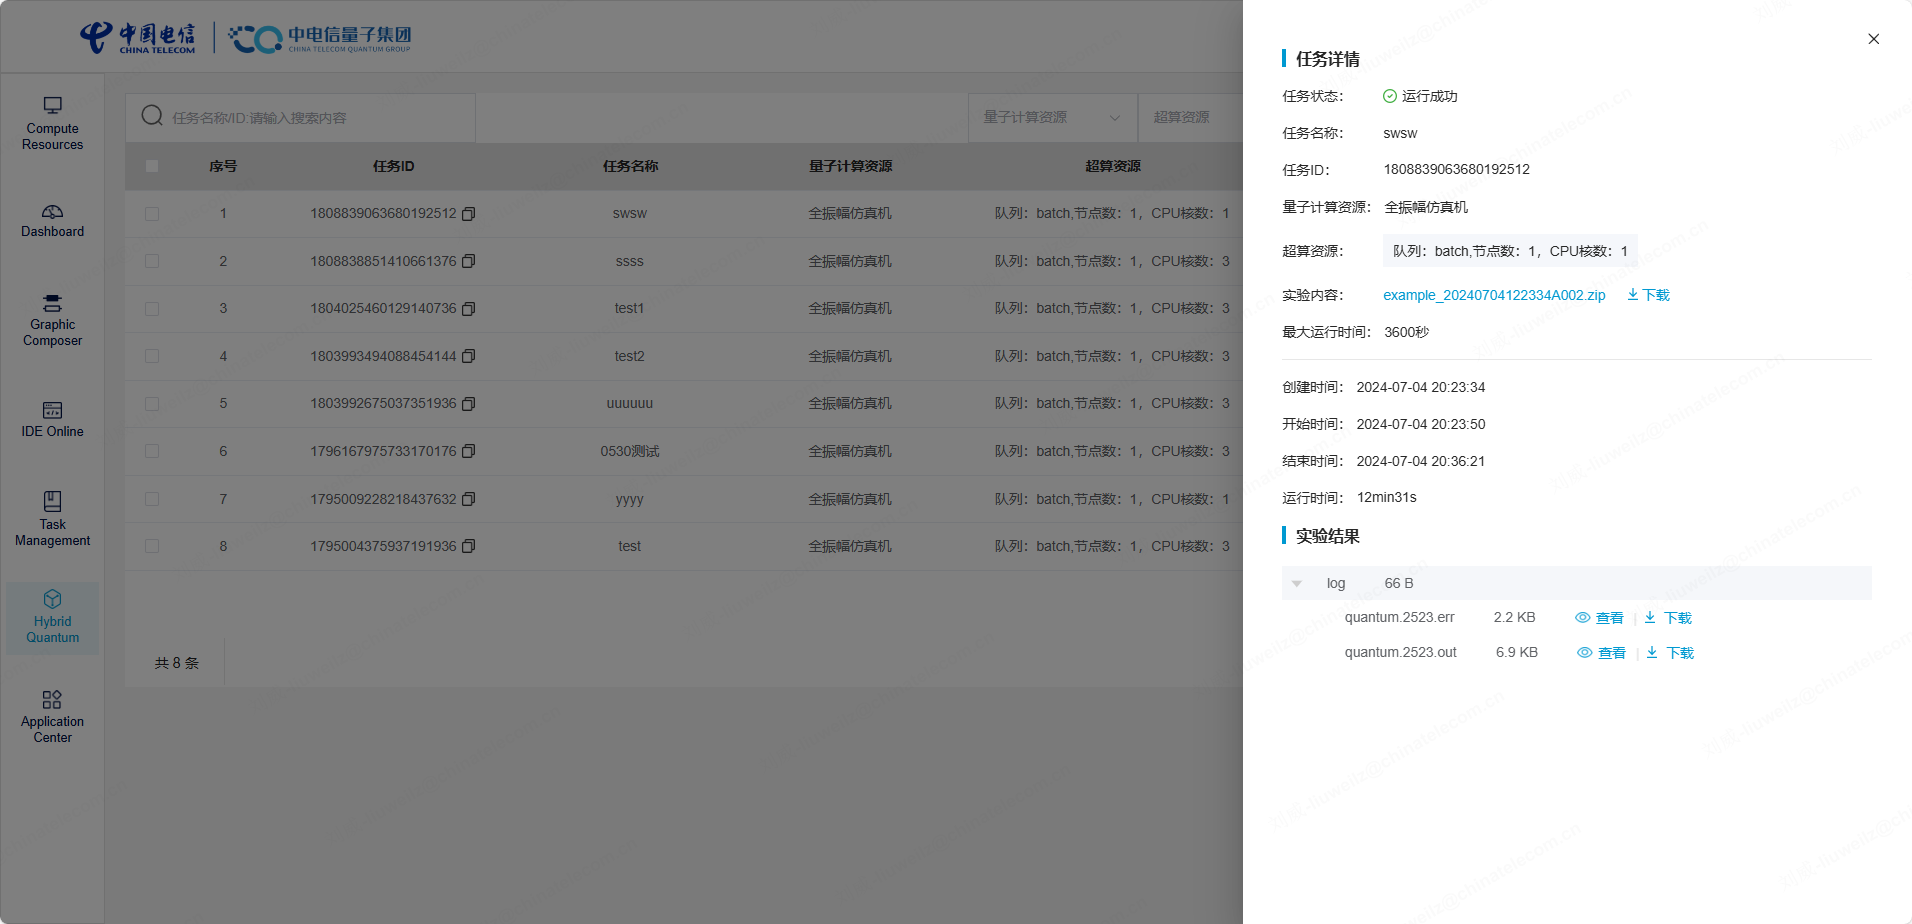
Task: Check the checkbox for row 2 (ssss)
Action: point(152,261)
